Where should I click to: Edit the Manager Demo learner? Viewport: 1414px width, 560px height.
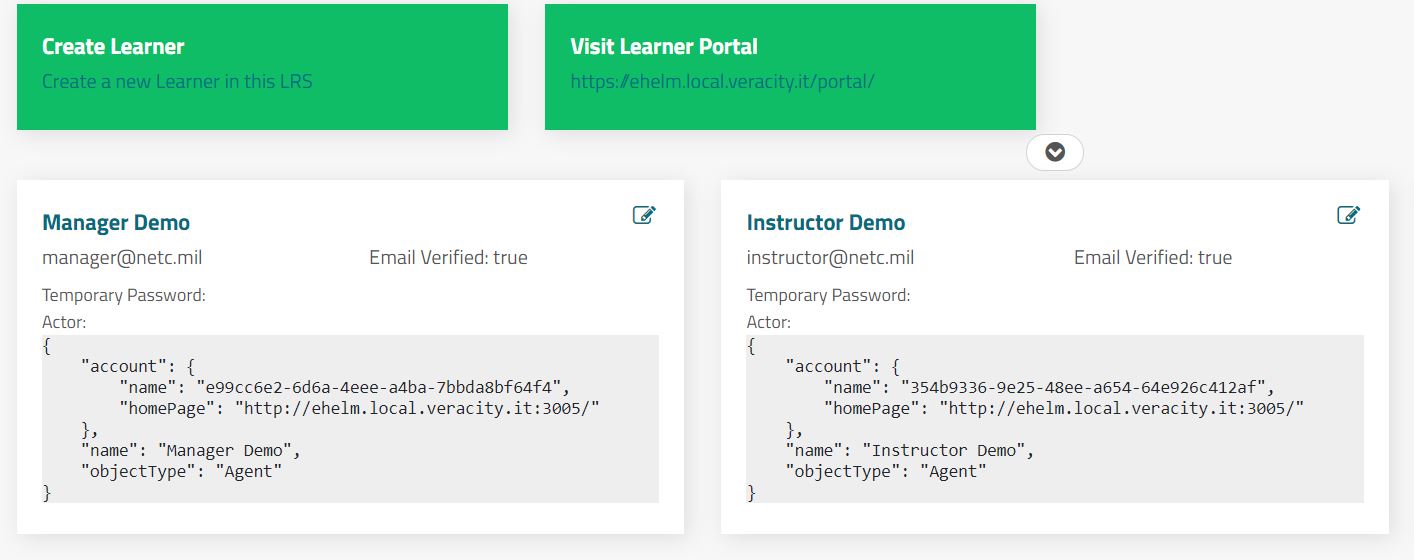pyautogui.click(x=644, y=215)
